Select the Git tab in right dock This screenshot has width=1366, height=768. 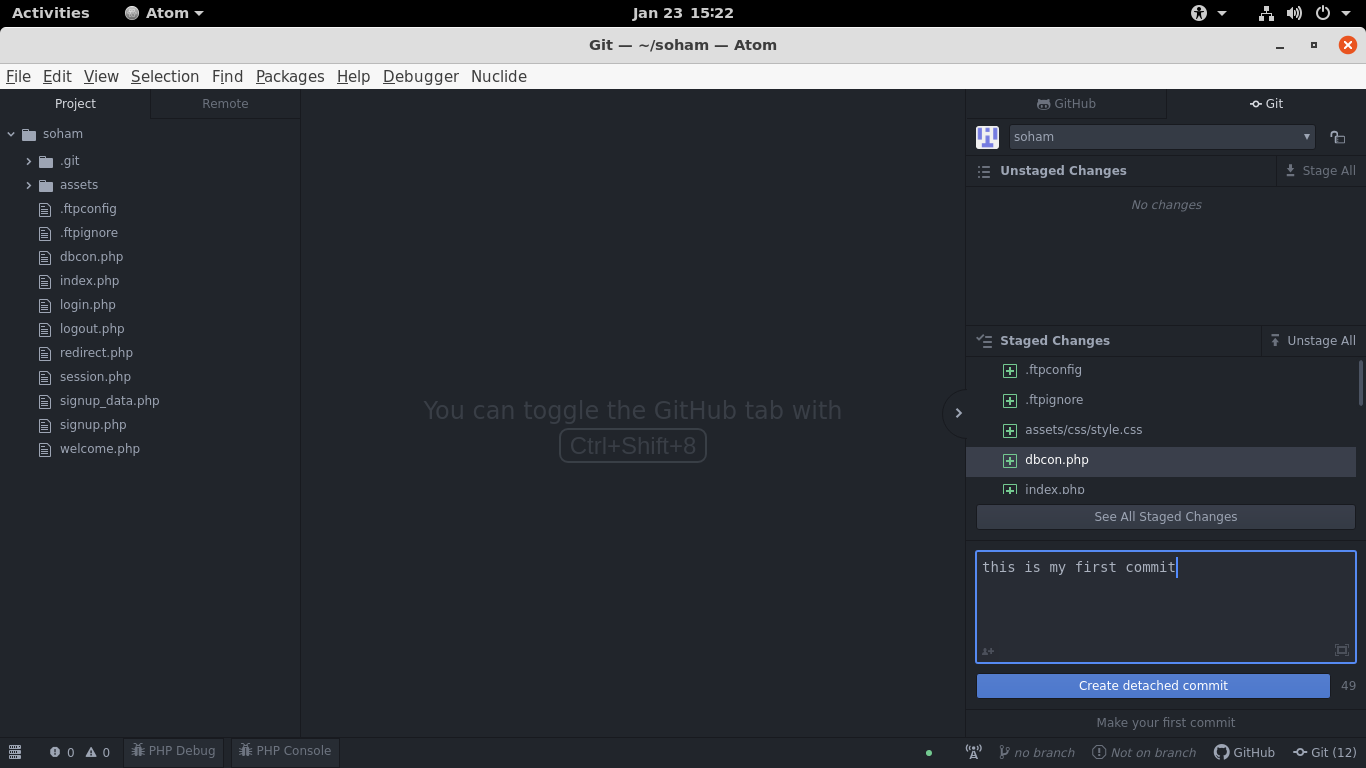[x=1266, y=104]
